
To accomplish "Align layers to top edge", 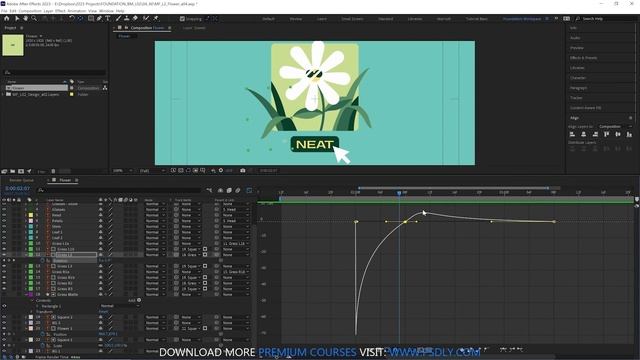I will (x=607, y=134).
